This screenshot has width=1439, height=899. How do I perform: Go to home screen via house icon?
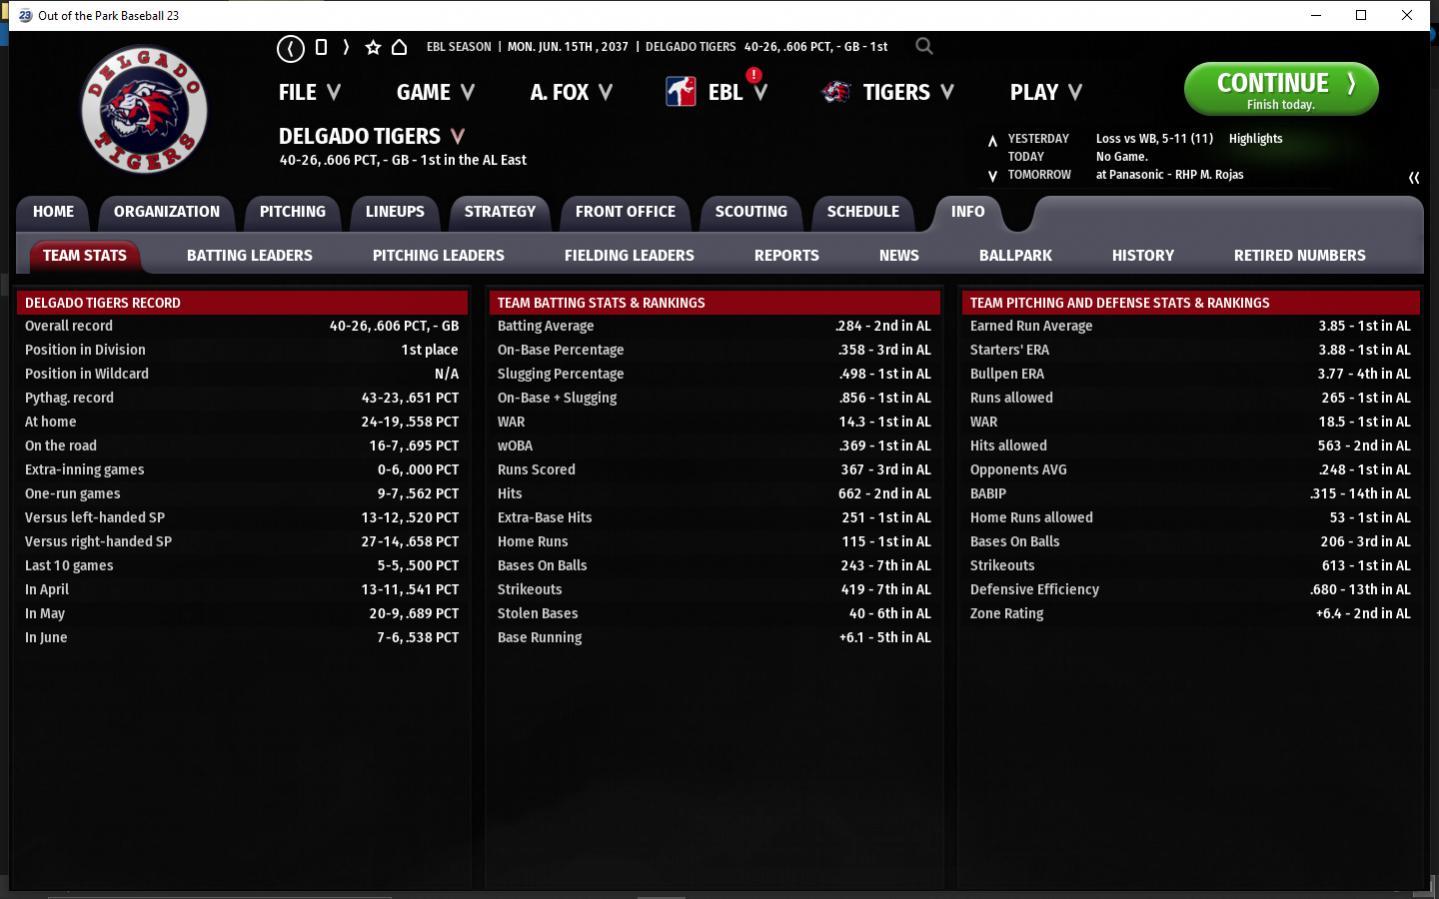coord(399,47)
